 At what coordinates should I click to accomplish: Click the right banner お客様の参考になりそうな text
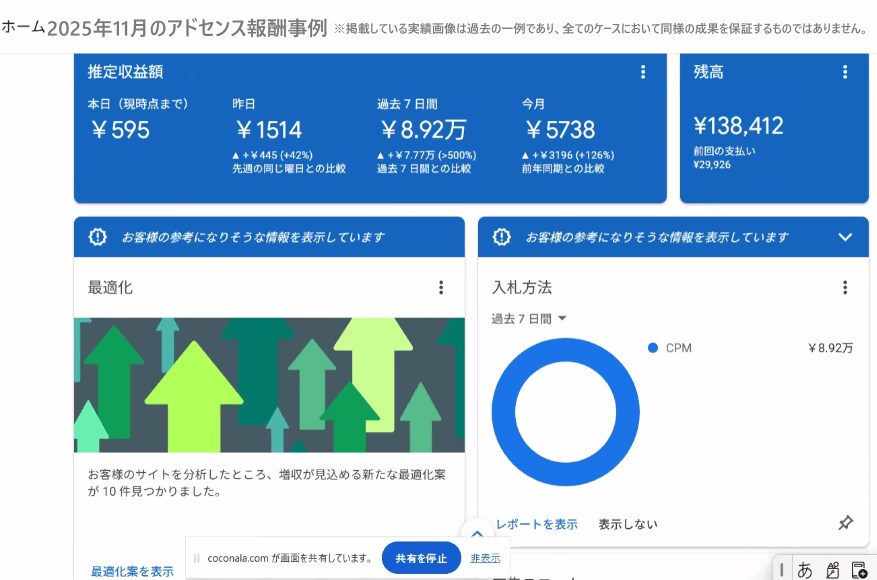(657, 237)
